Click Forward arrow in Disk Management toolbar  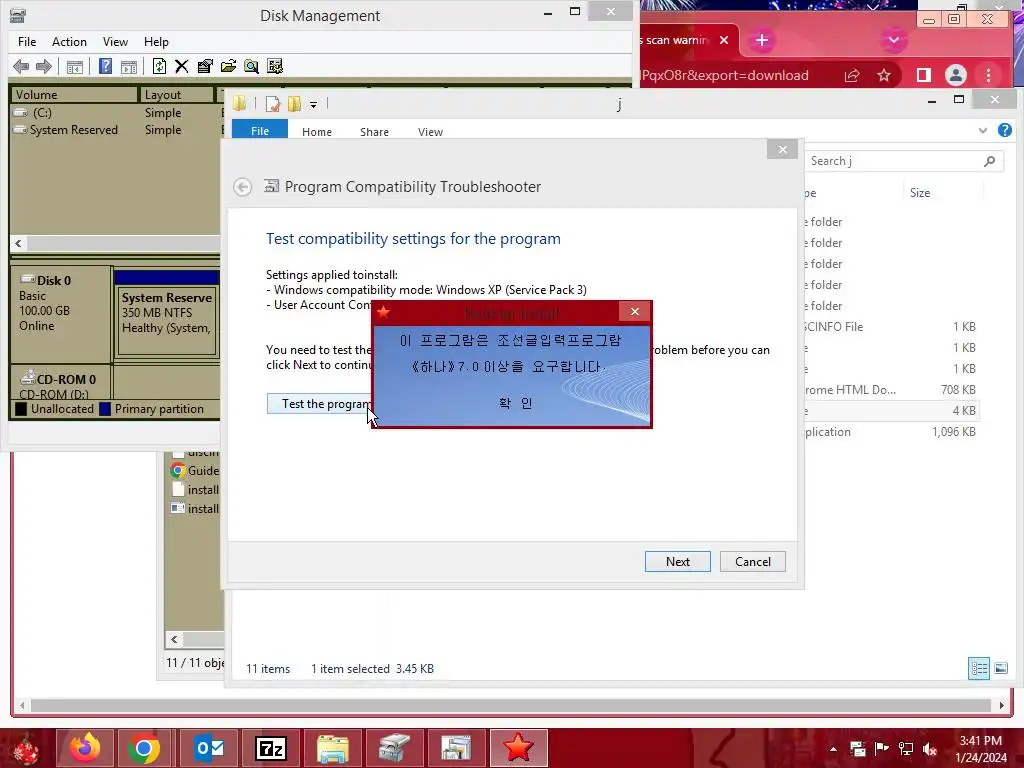tap(44, 66)
